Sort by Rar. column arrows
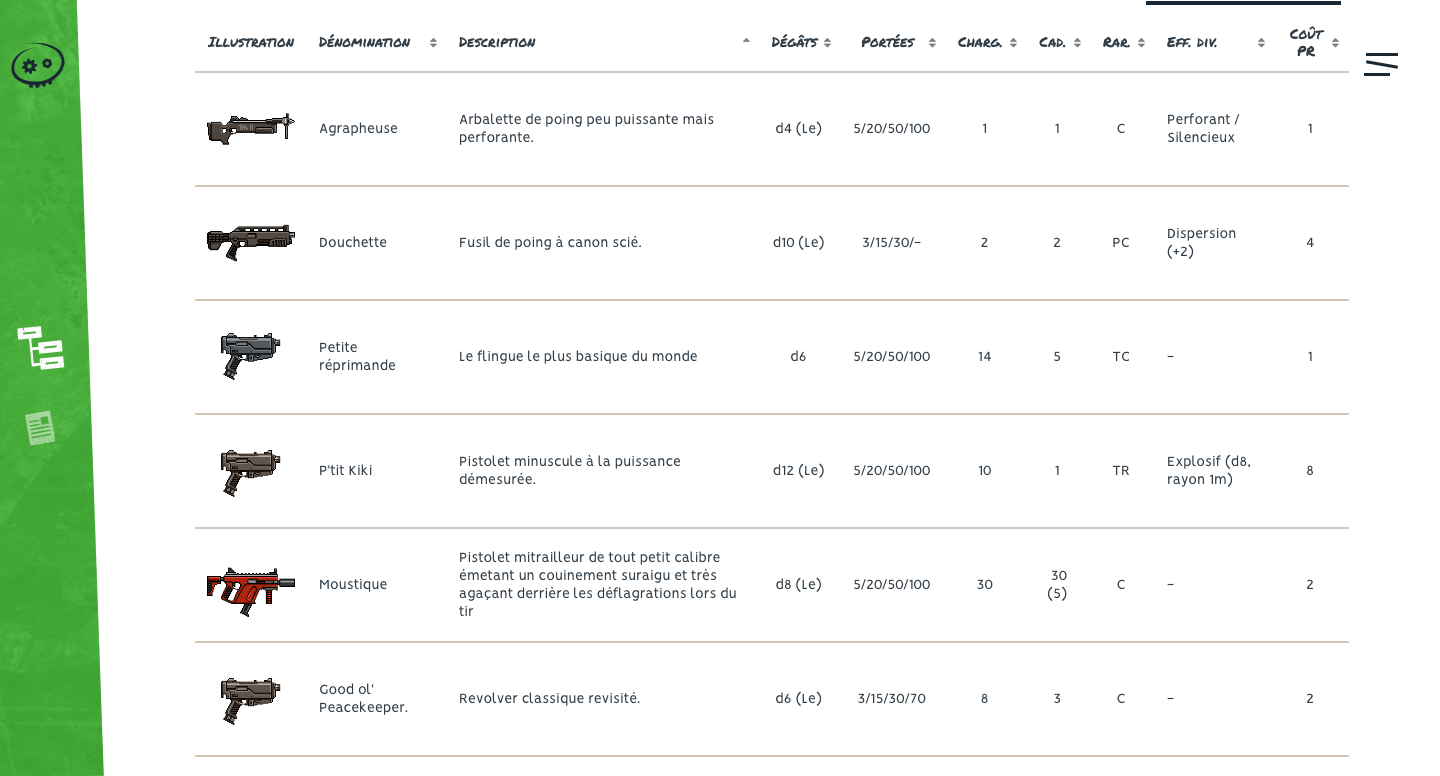This screenshot has height=776, width=1440. coord(1141,43)
